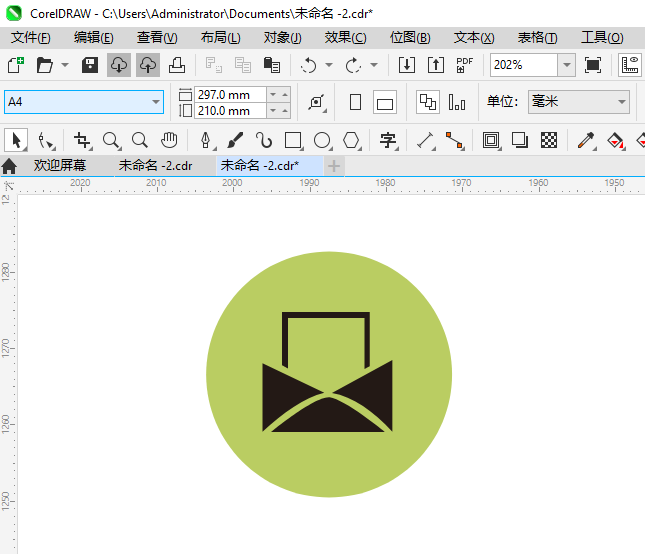Select the dimension line tool
The width and height of the screenshot is (645, 554).
coord(425,141)
